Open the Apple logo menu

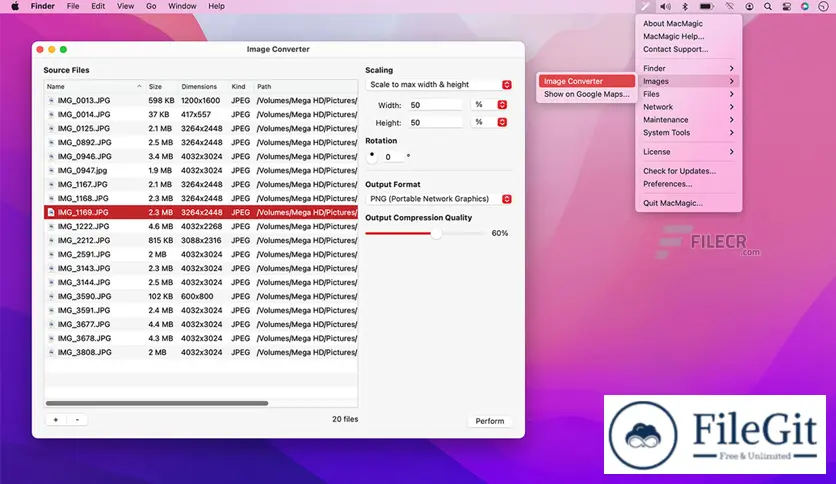point(15,6)
